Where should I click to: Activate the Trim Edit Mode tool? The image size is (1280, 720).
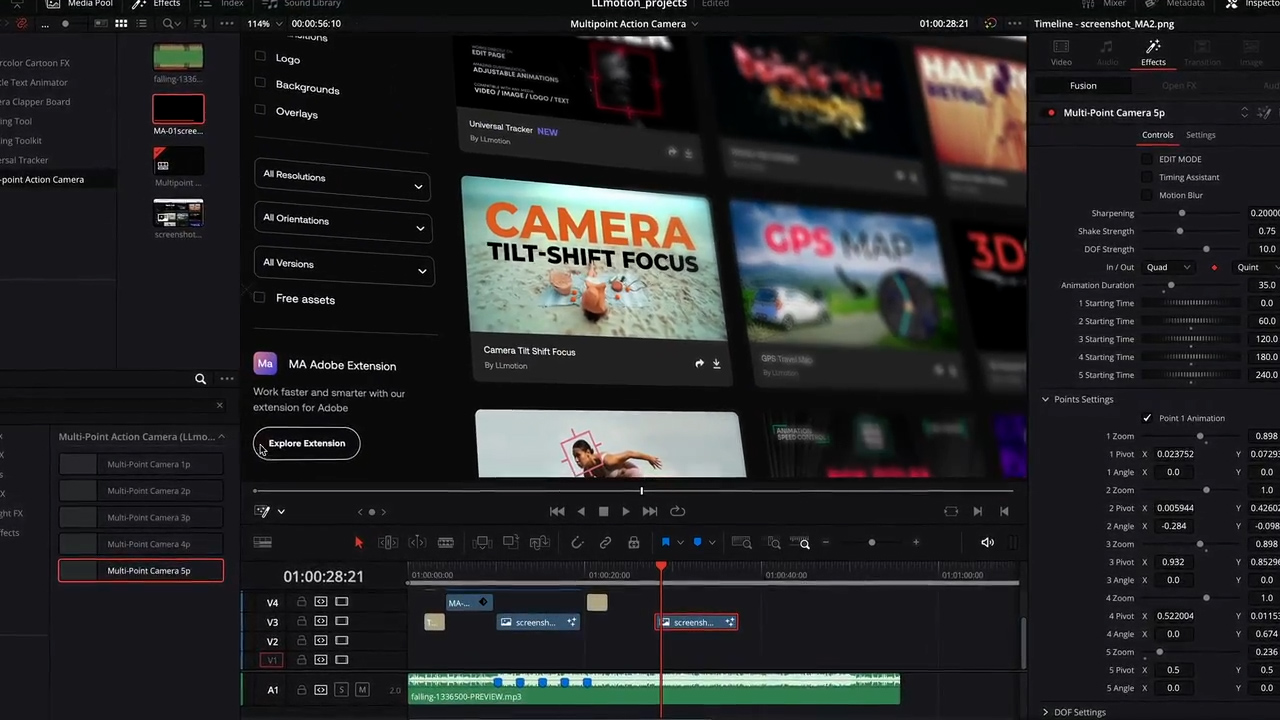[x=388, y=542]
